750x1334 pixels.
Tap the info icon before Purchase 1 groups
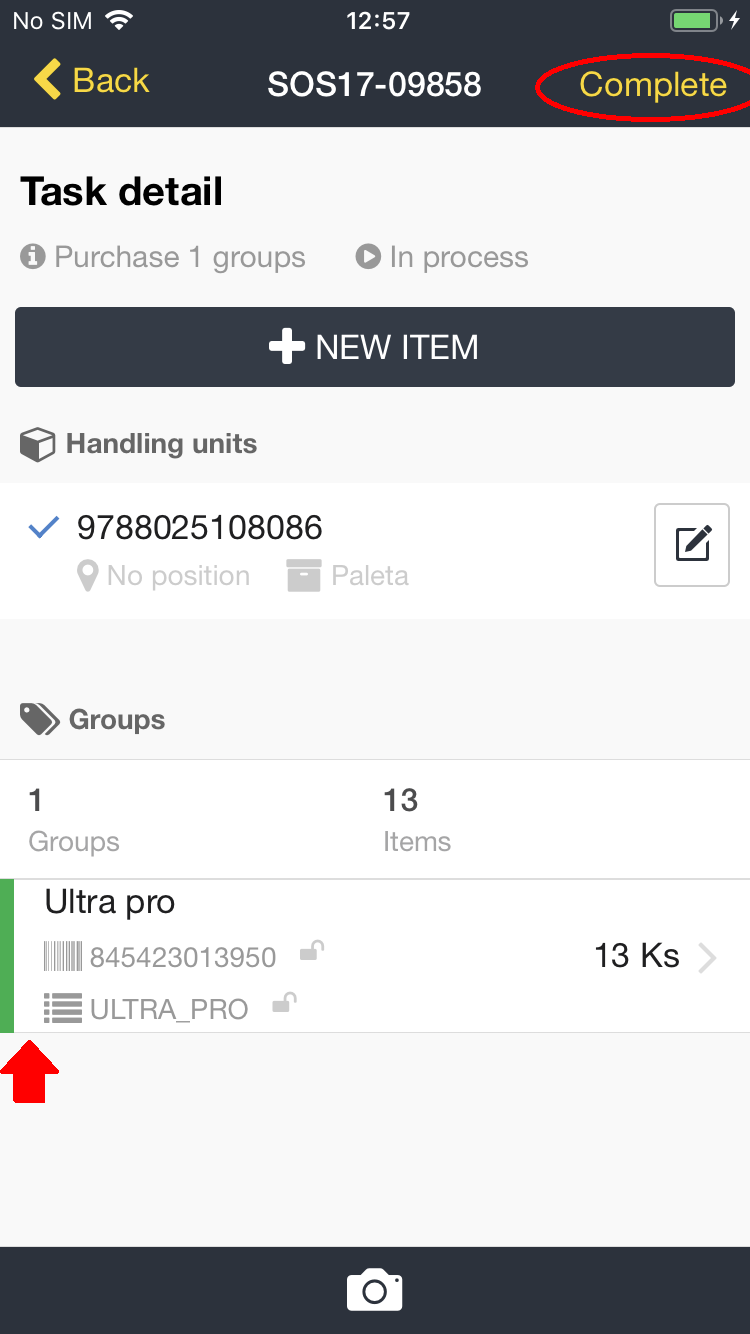point(33,257)
